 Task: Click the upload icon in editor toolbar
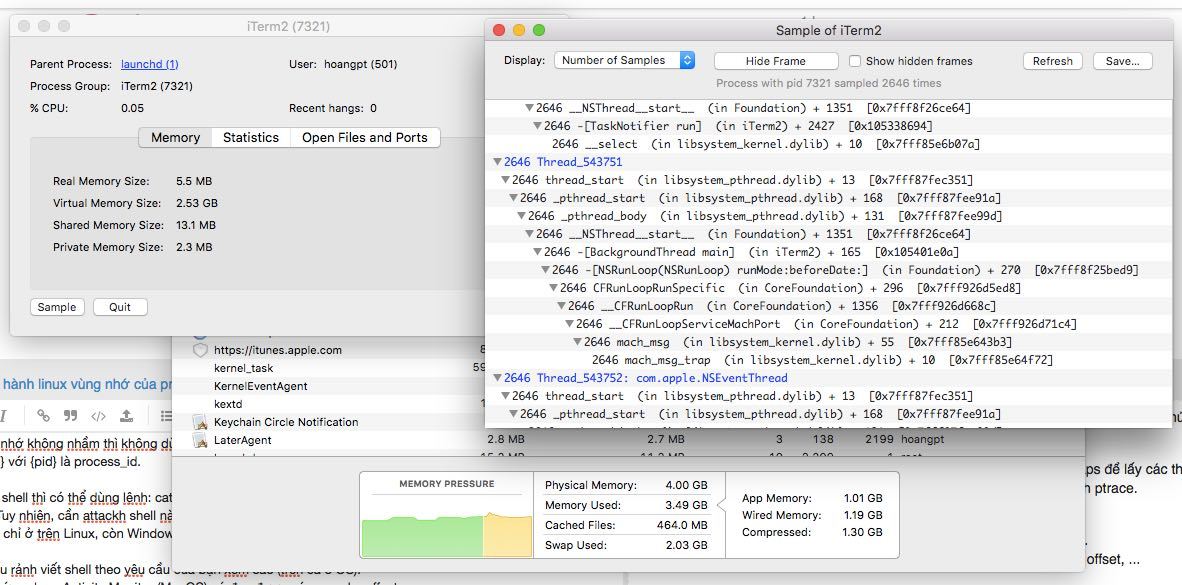[x=126, y=416]
